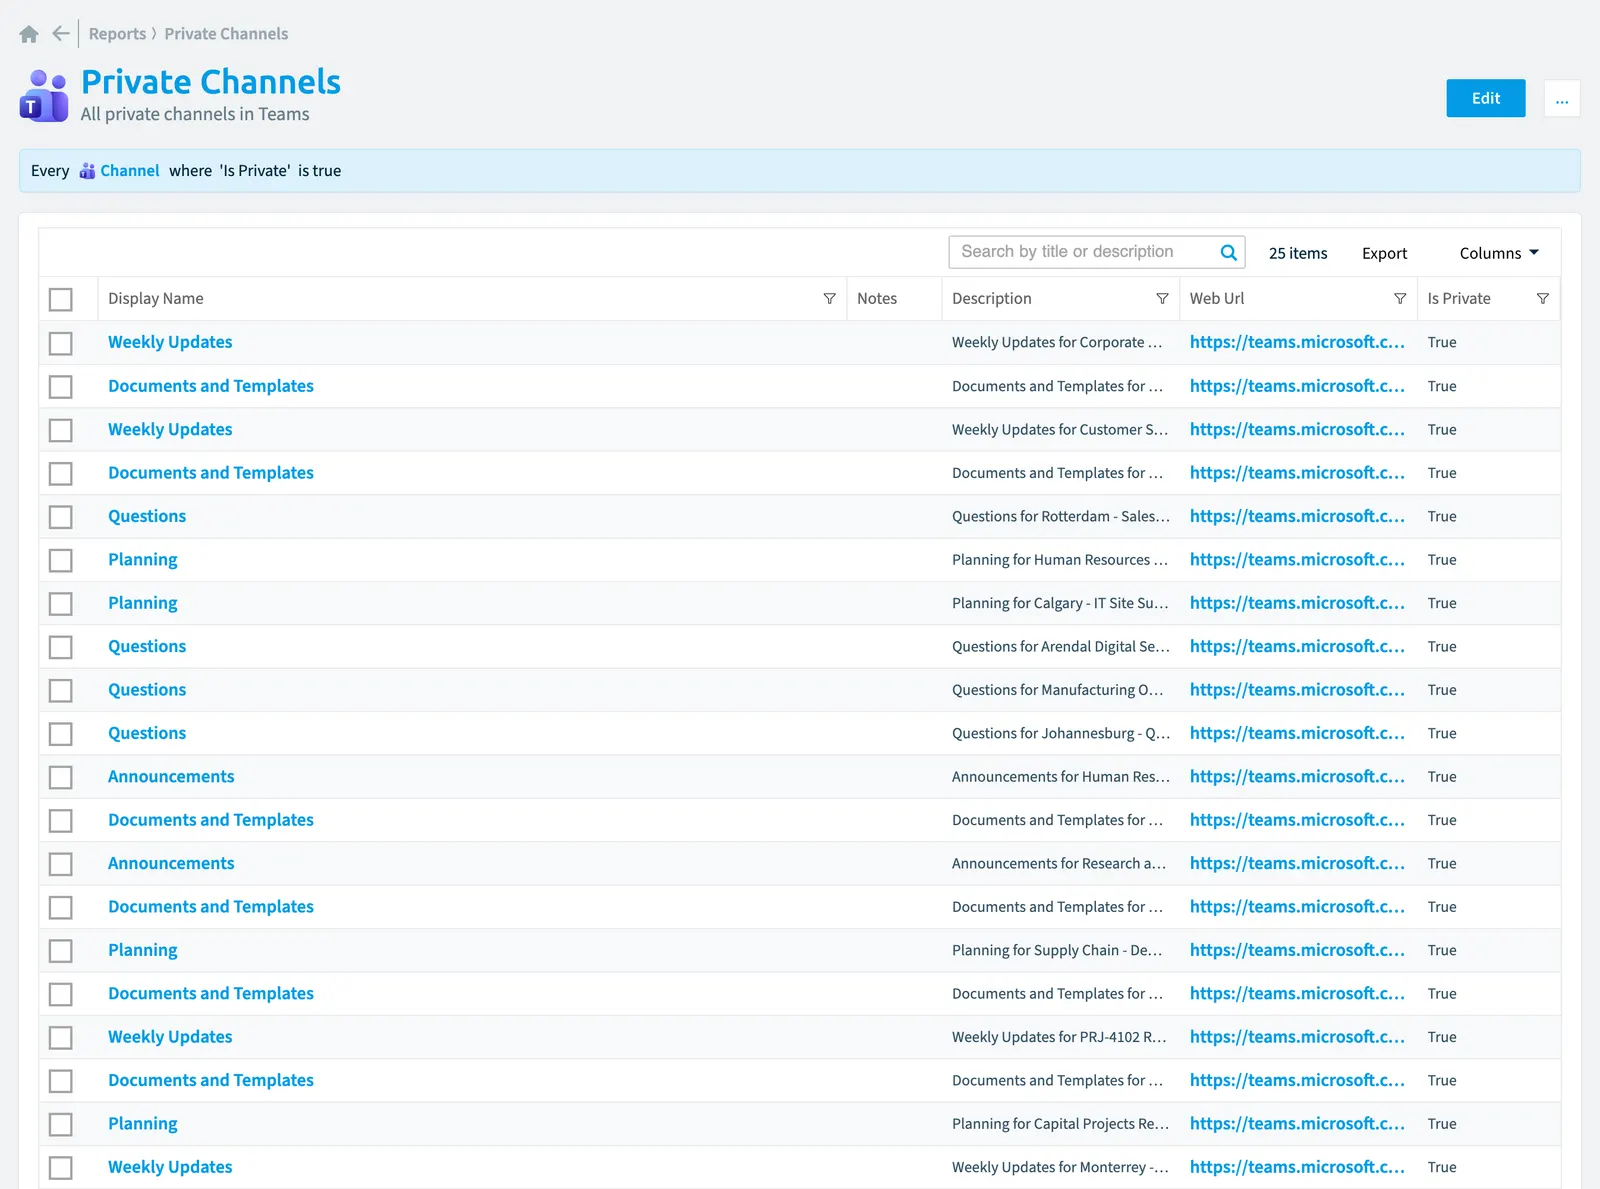The height and width of the screenshot is (1189, 1600).
Task: Open the Reports breadcrumb
Action: tap(117, 34)
